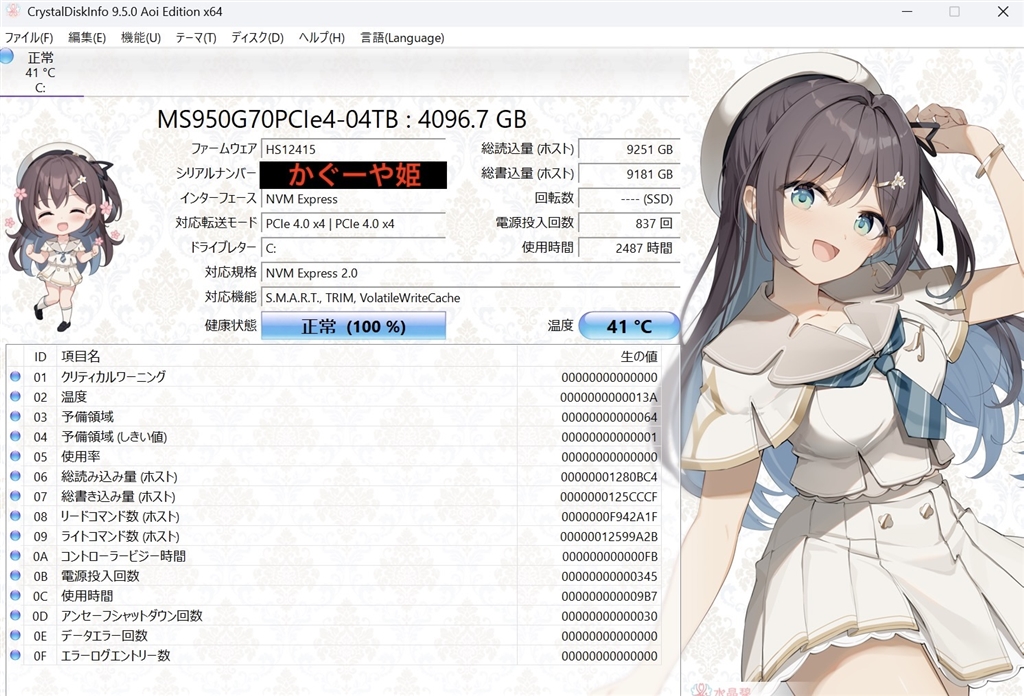Open the ディスク(D) menu
This screenshot has height=696, width=1024.
(257, 38)
